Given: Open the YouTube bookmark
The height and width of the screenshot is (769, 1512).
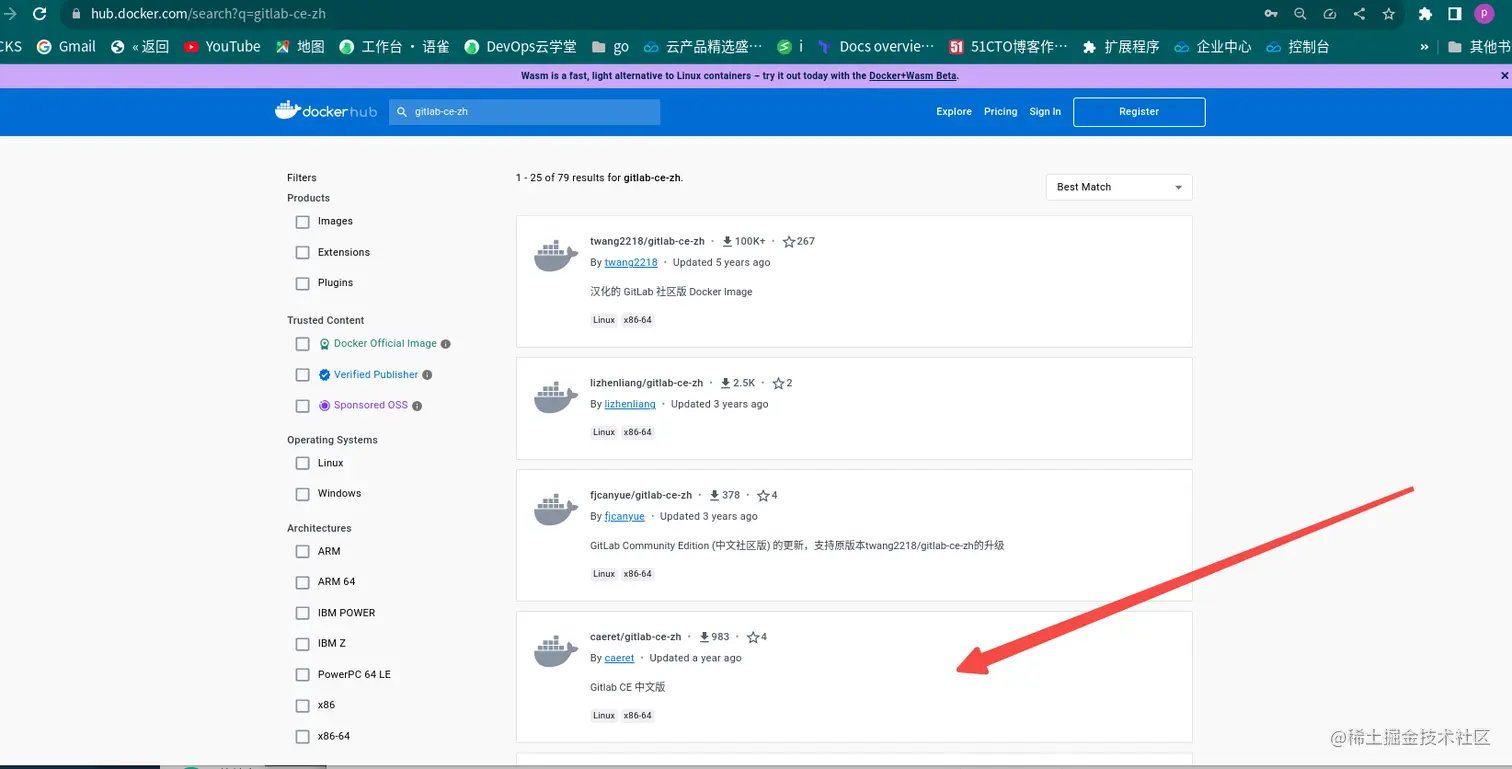Looking at the screenshot, I should pyautogui.click(x=222, y=46).
